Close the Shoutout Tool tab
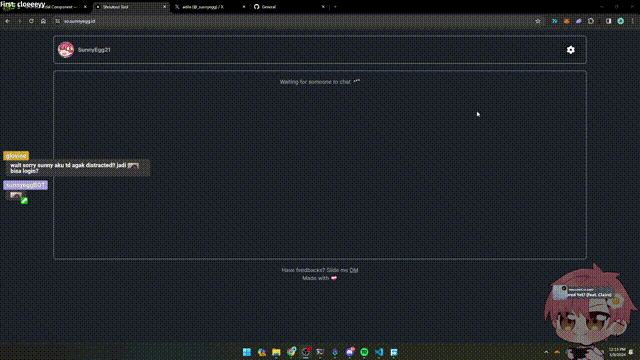The image size is (640, 360). click(164, 7)
